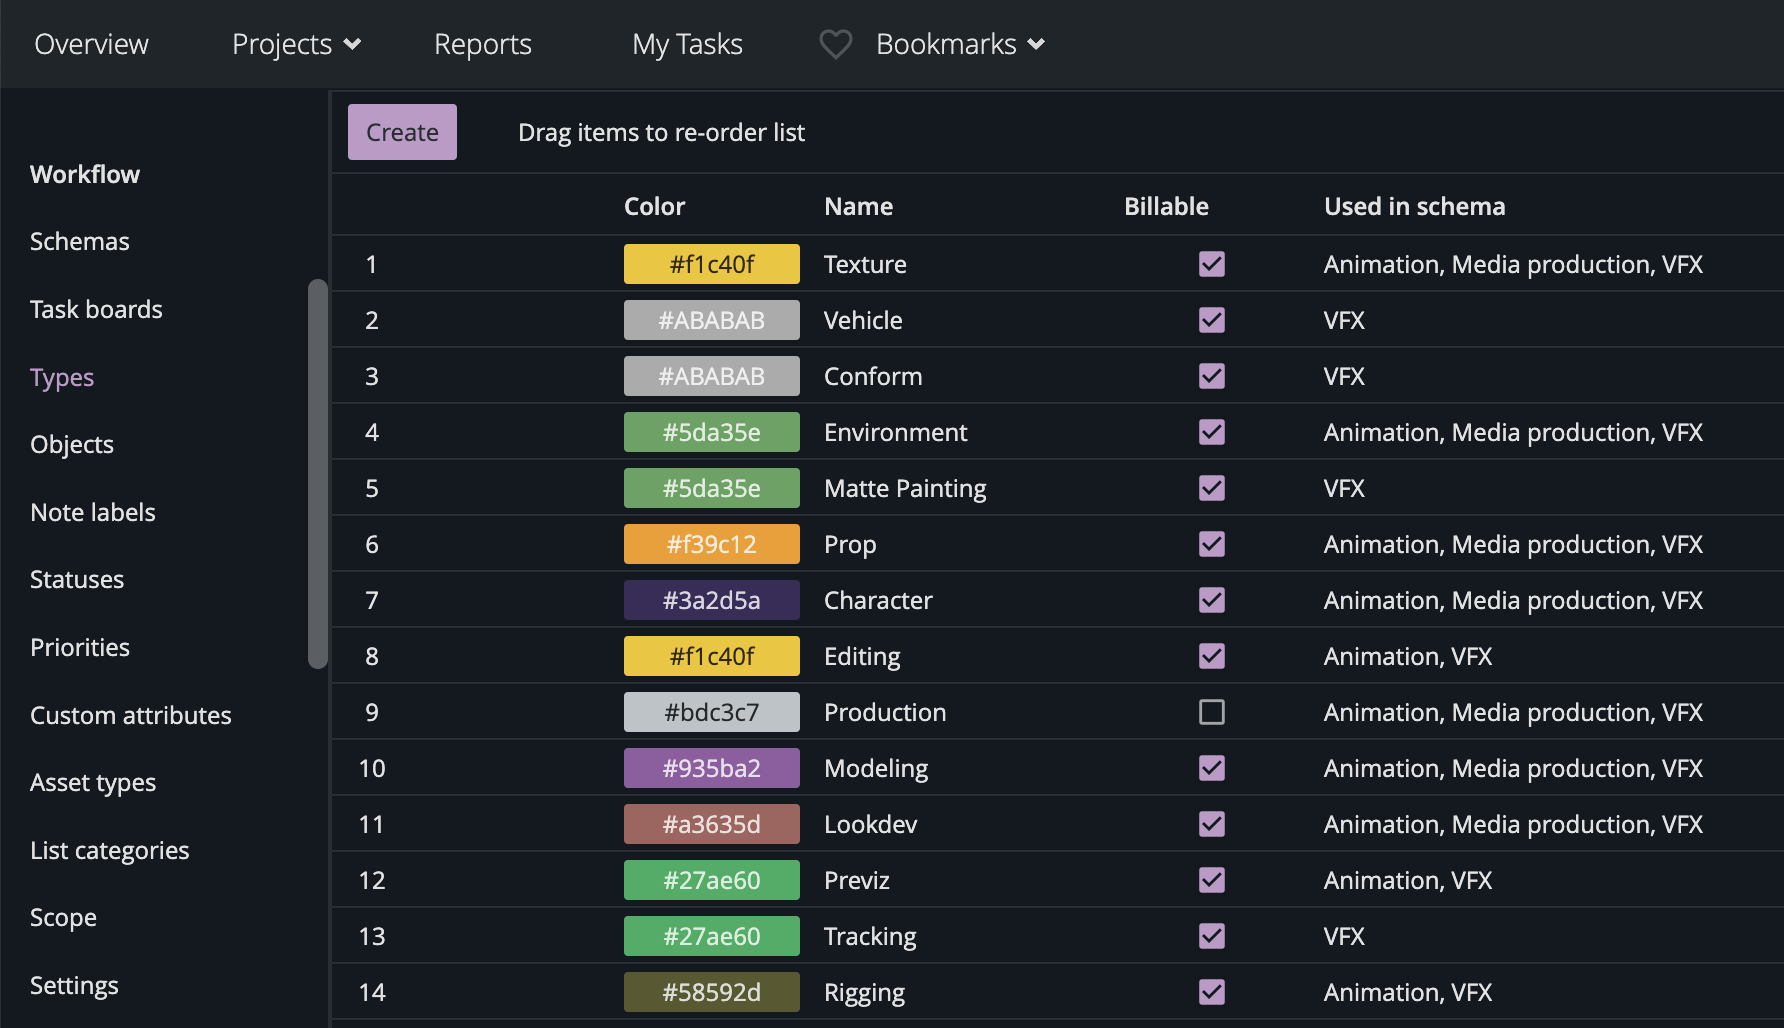Click the #935ba2 color swatch for Modeling

point(711,768)
